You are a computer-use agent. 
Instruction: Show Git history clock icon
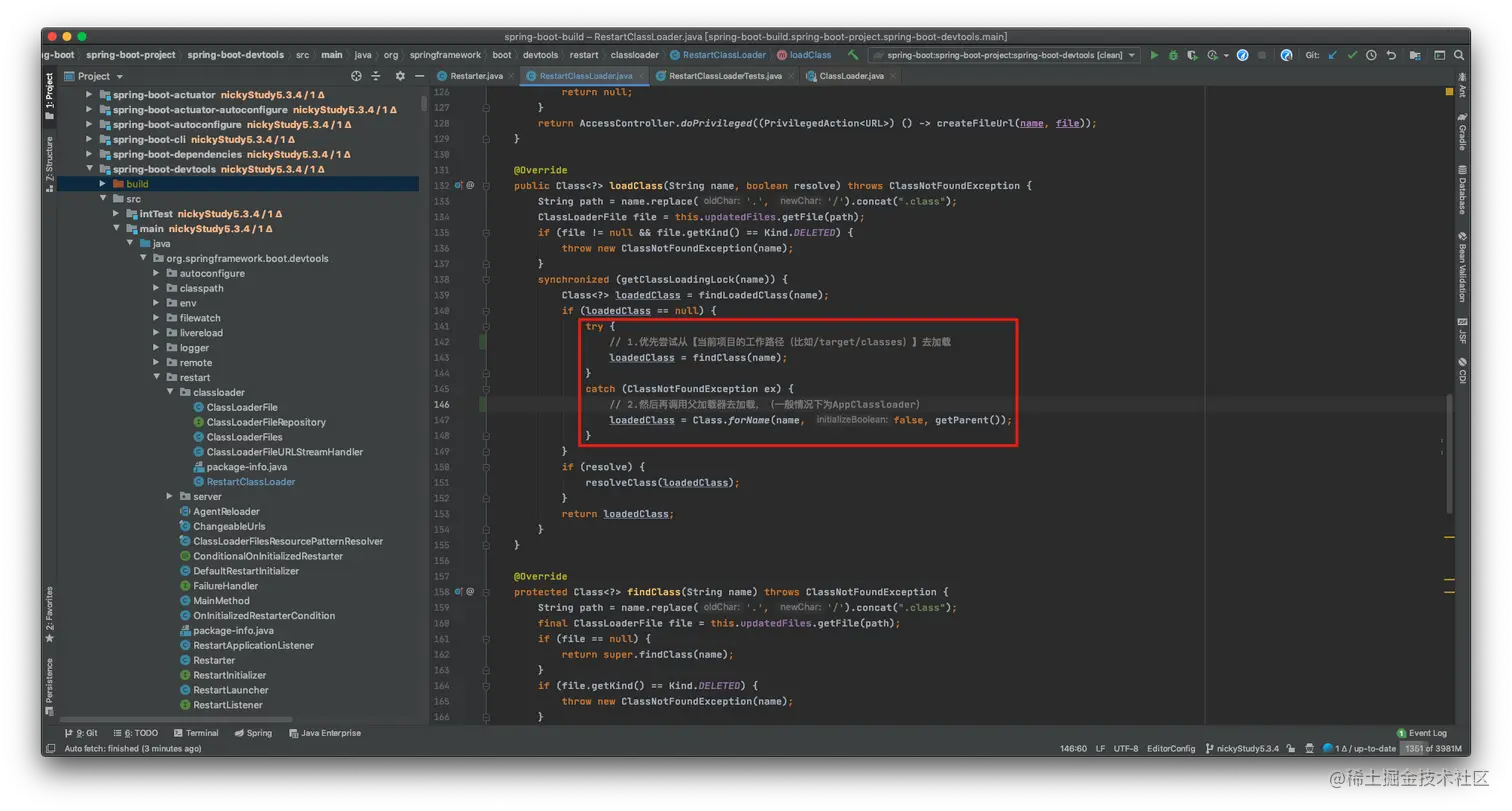[1371, 55]
